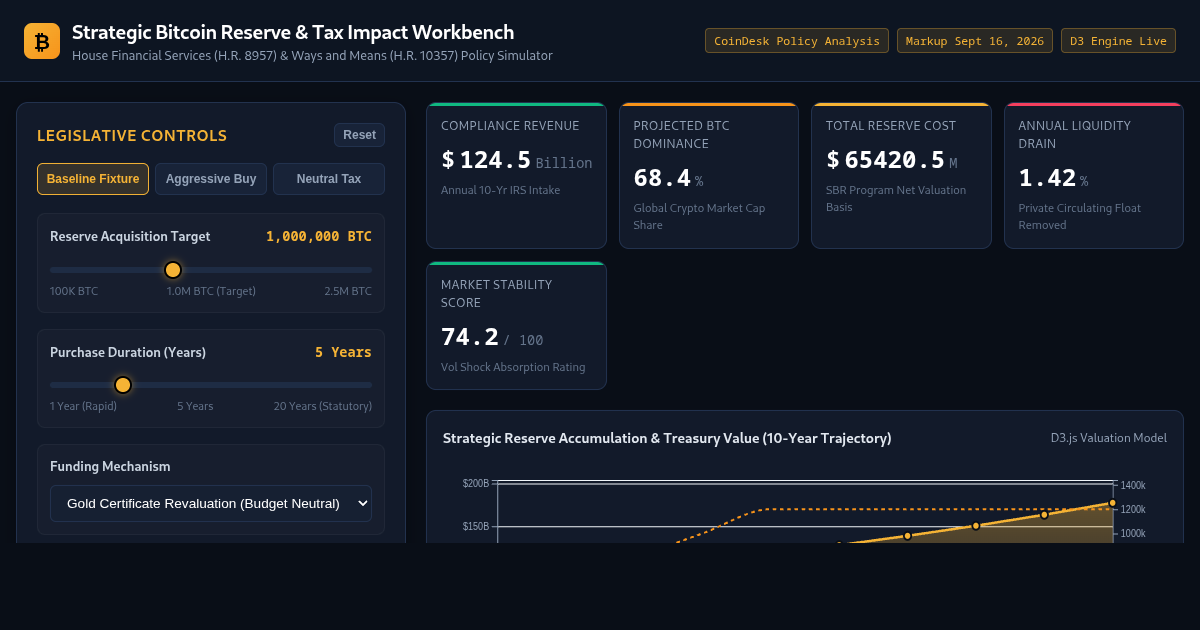Click the Strategic Bitcoin Reserve page title
1200x630 pixels.
(293, 32)
